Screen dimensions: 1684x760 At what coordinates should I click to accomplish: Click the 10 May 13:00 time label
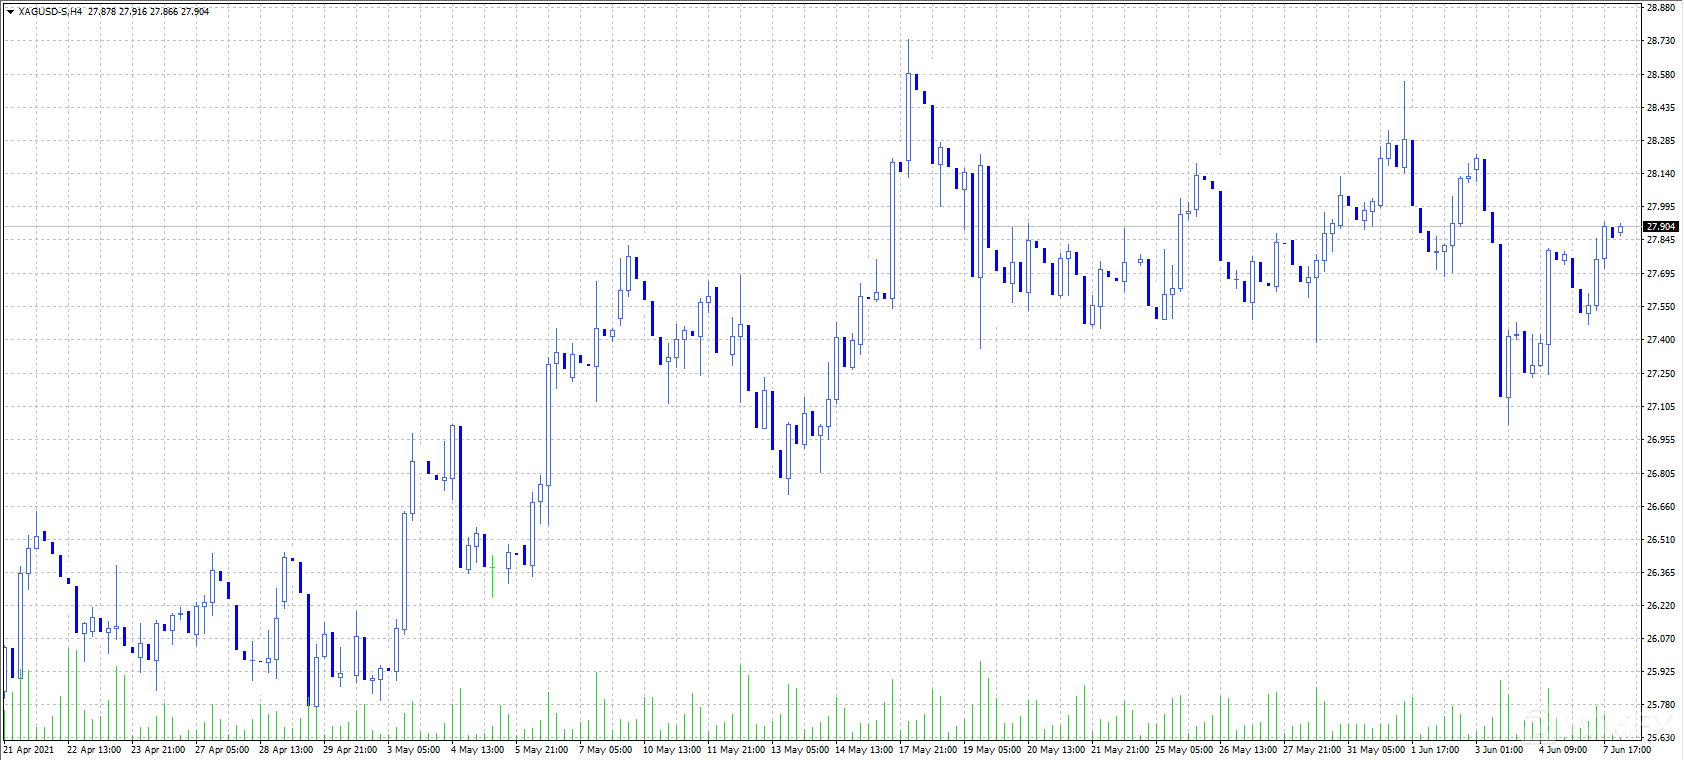point(671,750)
